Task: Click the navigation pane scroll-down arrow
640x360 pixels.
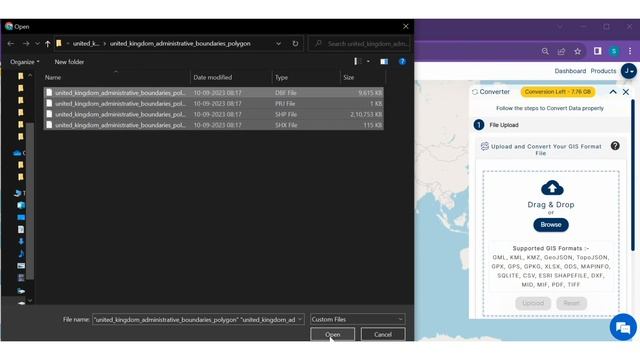Action: coord(30,300)
